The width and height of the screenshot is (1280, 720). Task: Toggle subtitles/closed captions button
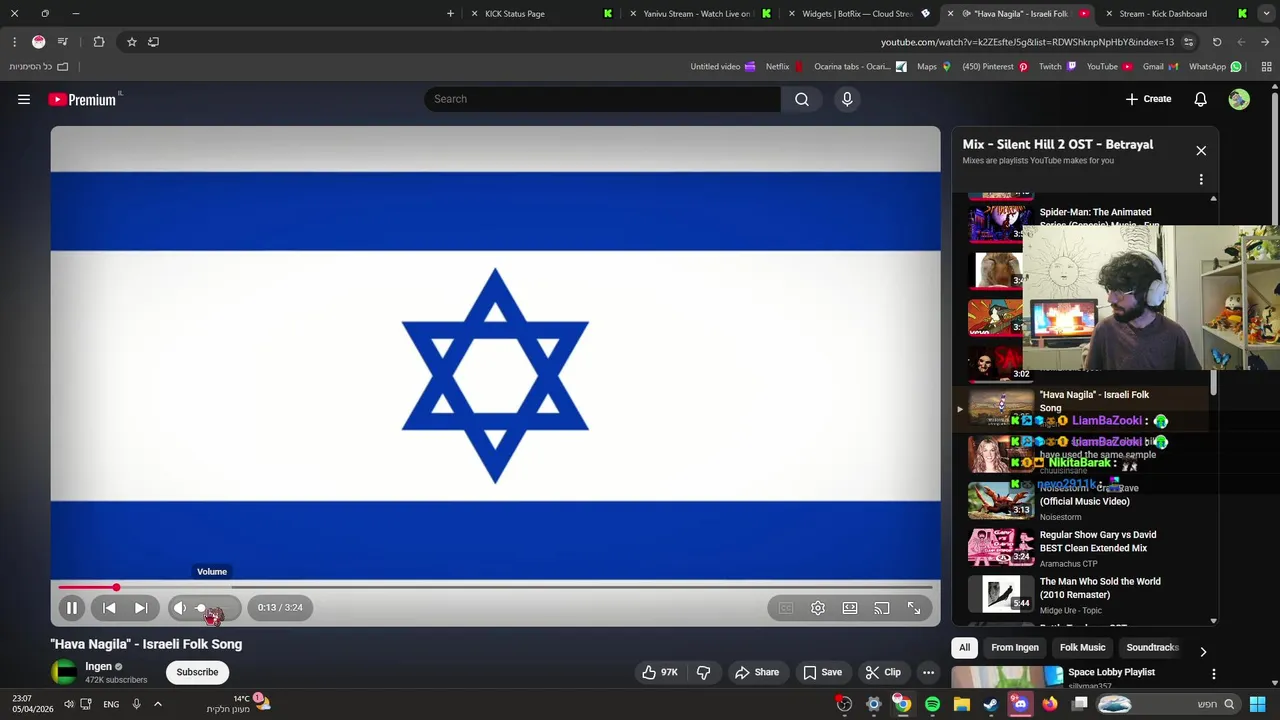tap(786, 608)
